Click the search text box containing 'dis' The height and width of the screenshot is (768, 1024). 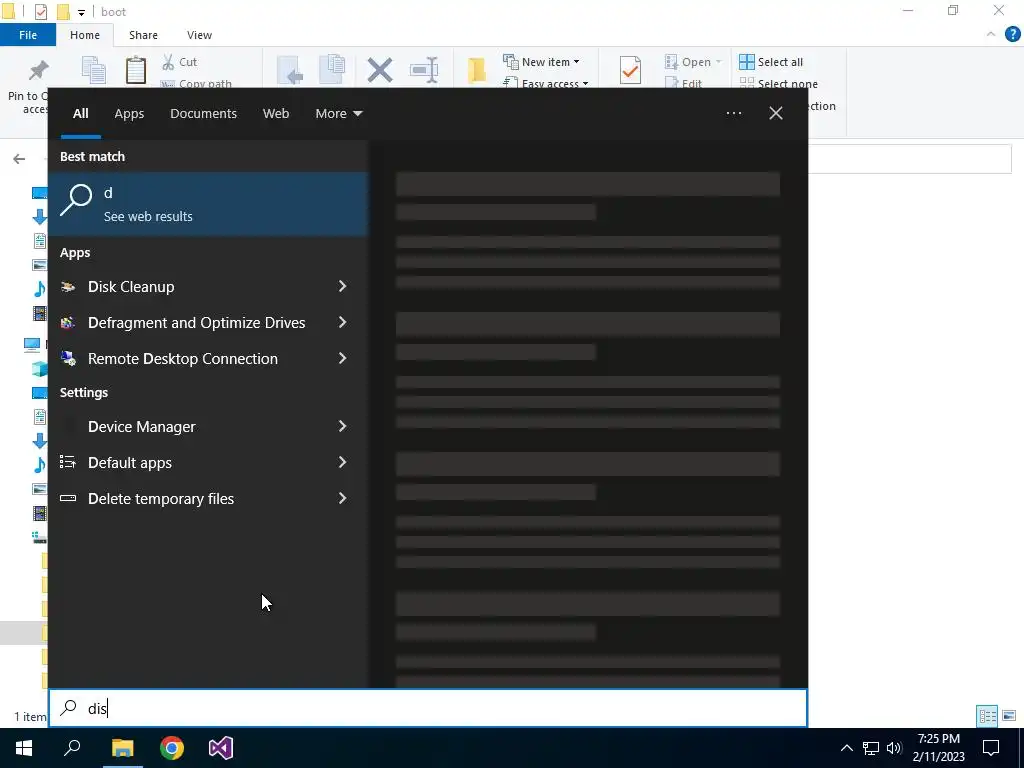tap(428, 708)
